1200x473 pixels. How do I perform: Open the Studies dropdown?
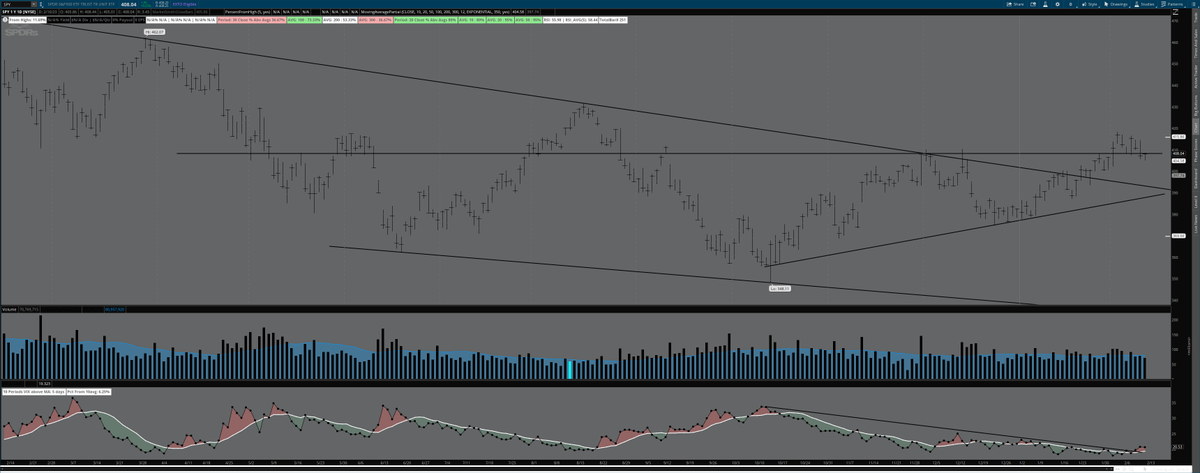point(1144,4)
